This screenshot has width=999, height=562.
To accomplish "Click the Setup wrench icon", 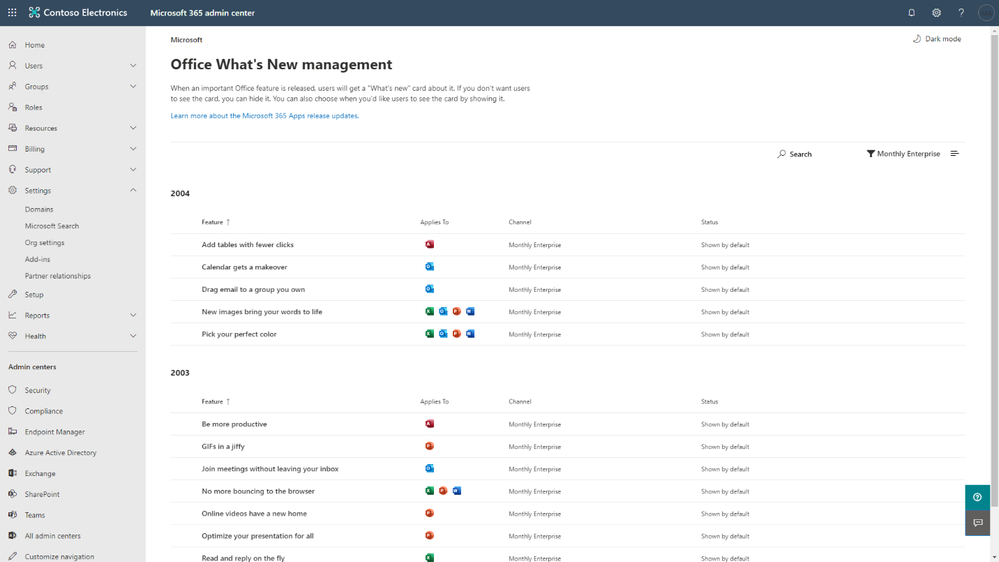I will (13, 294).
